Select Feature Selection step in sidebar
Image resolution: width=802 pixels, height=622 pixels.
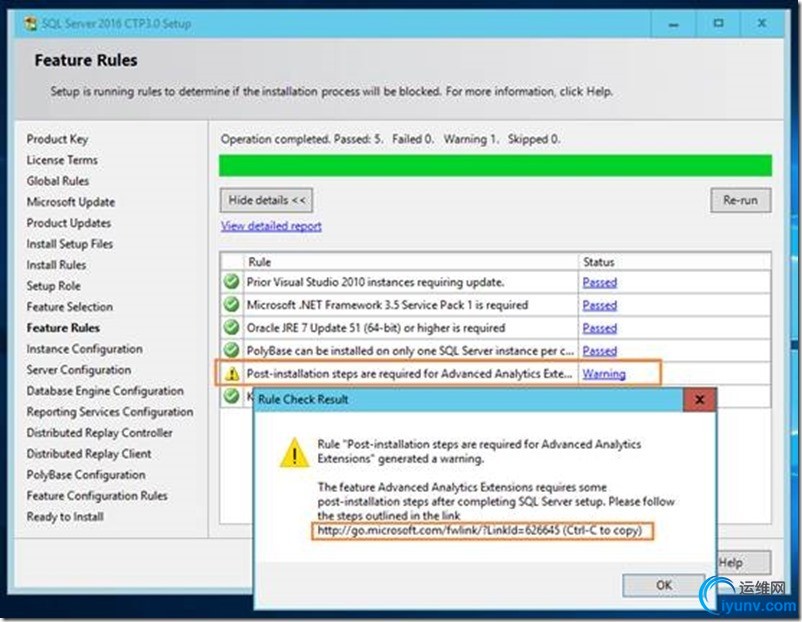(x=70, y=307)
